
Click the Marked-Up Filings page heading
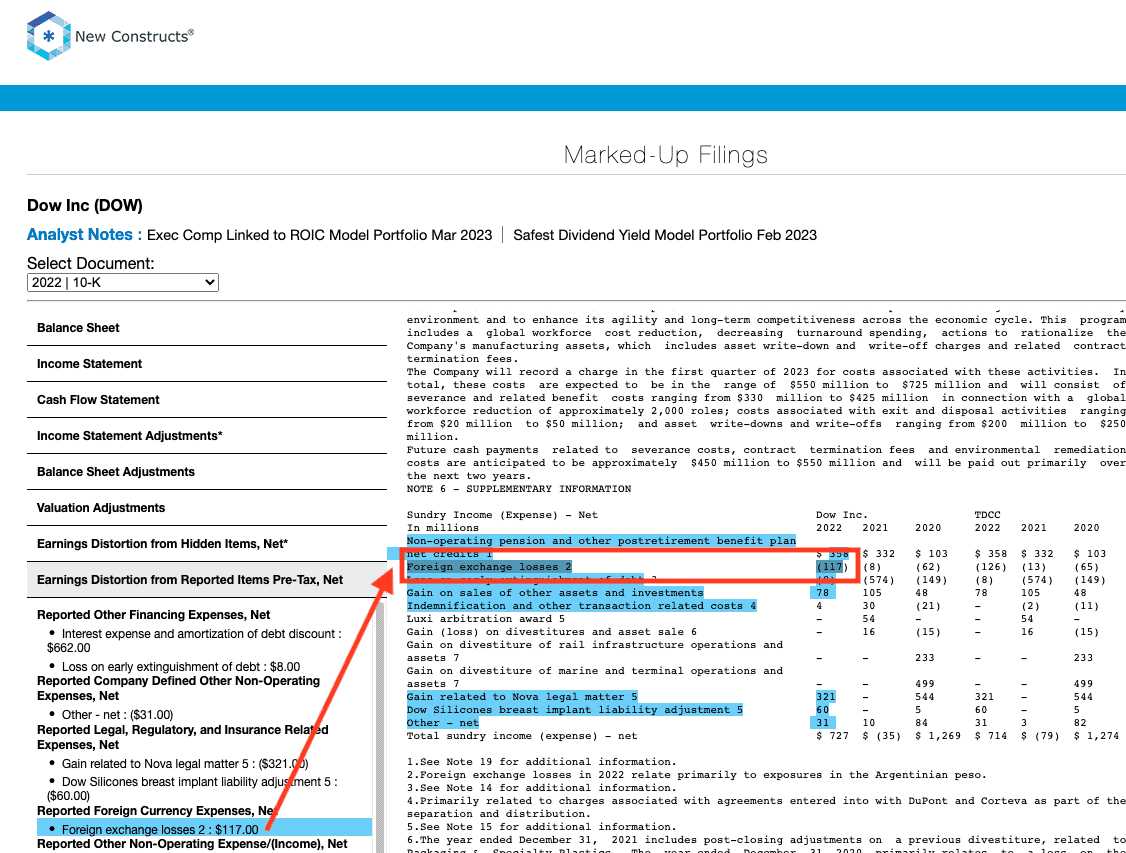(666, 154)
